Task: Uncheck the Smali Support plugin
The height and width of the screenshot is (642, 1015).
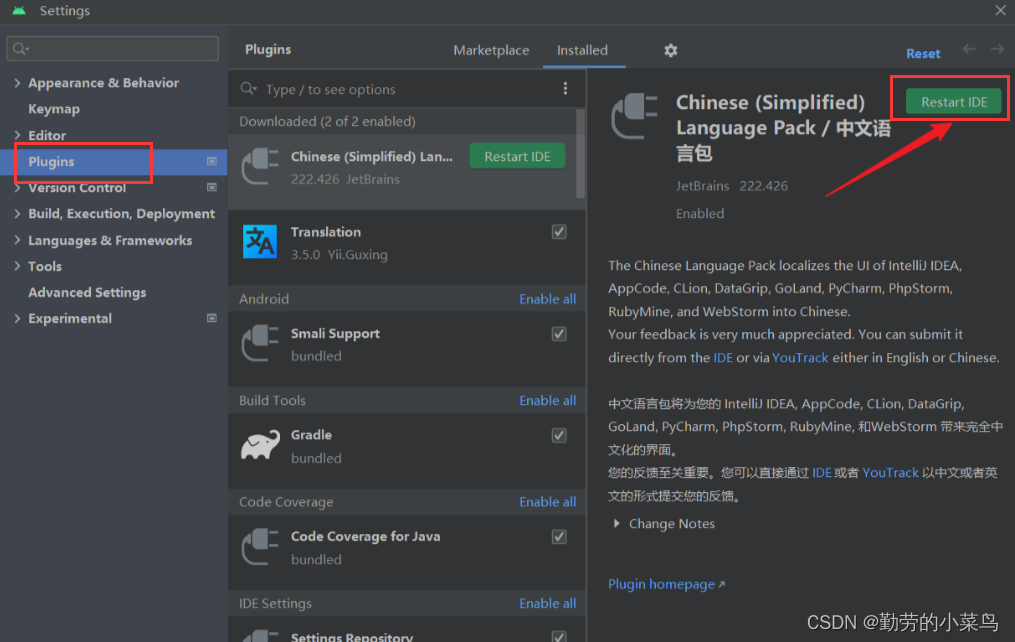Action: point(559,334)
